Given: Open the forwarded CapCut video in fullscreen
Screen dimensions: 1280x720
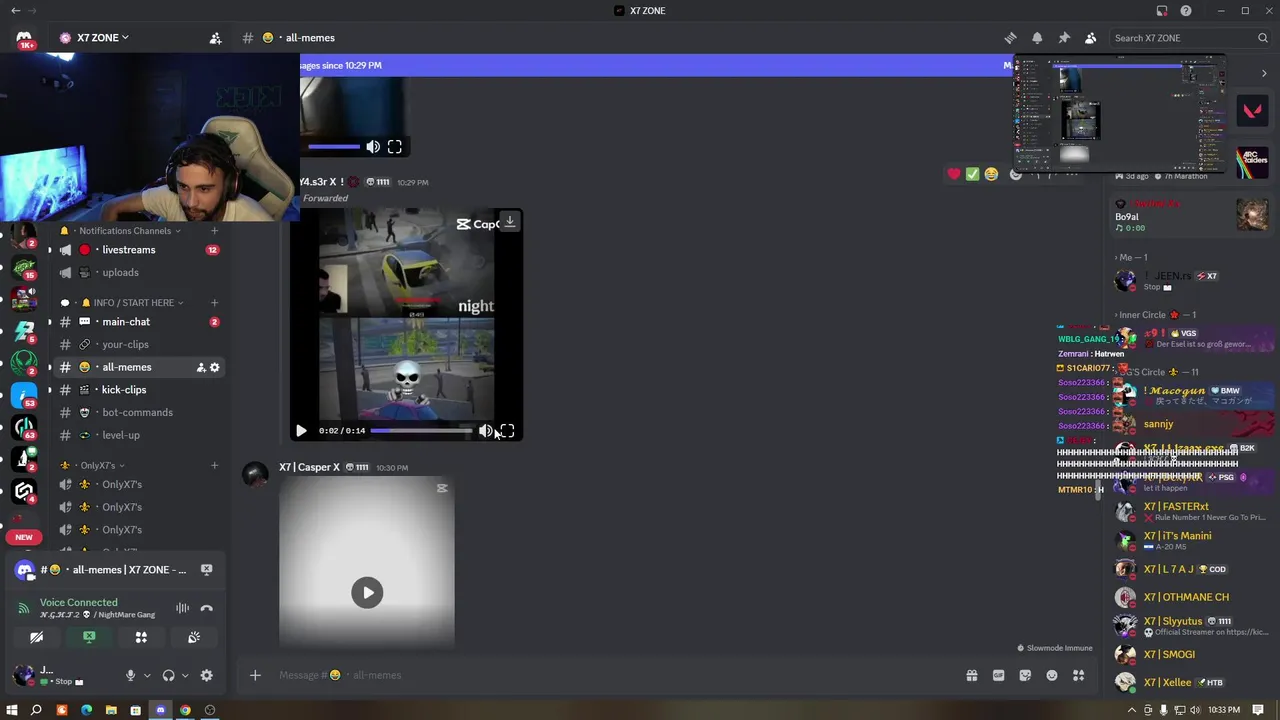Looking at the screenshot, I should 507,431.
